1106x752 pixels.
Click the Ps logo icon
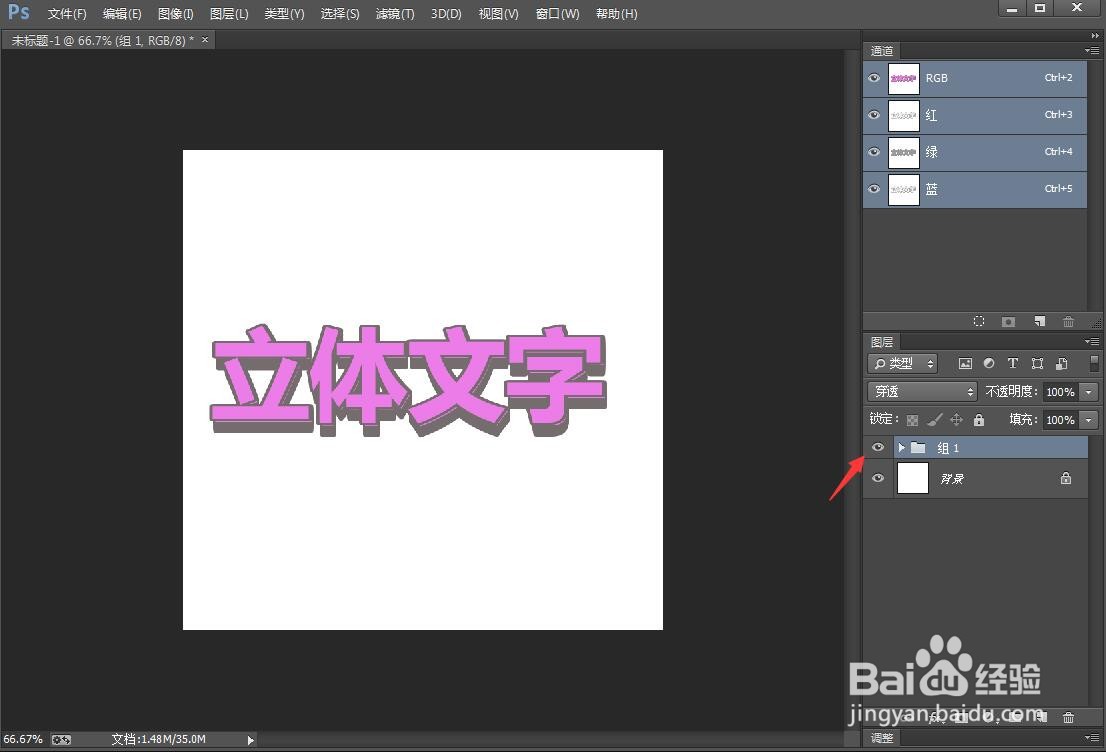(x=19, y=12)
